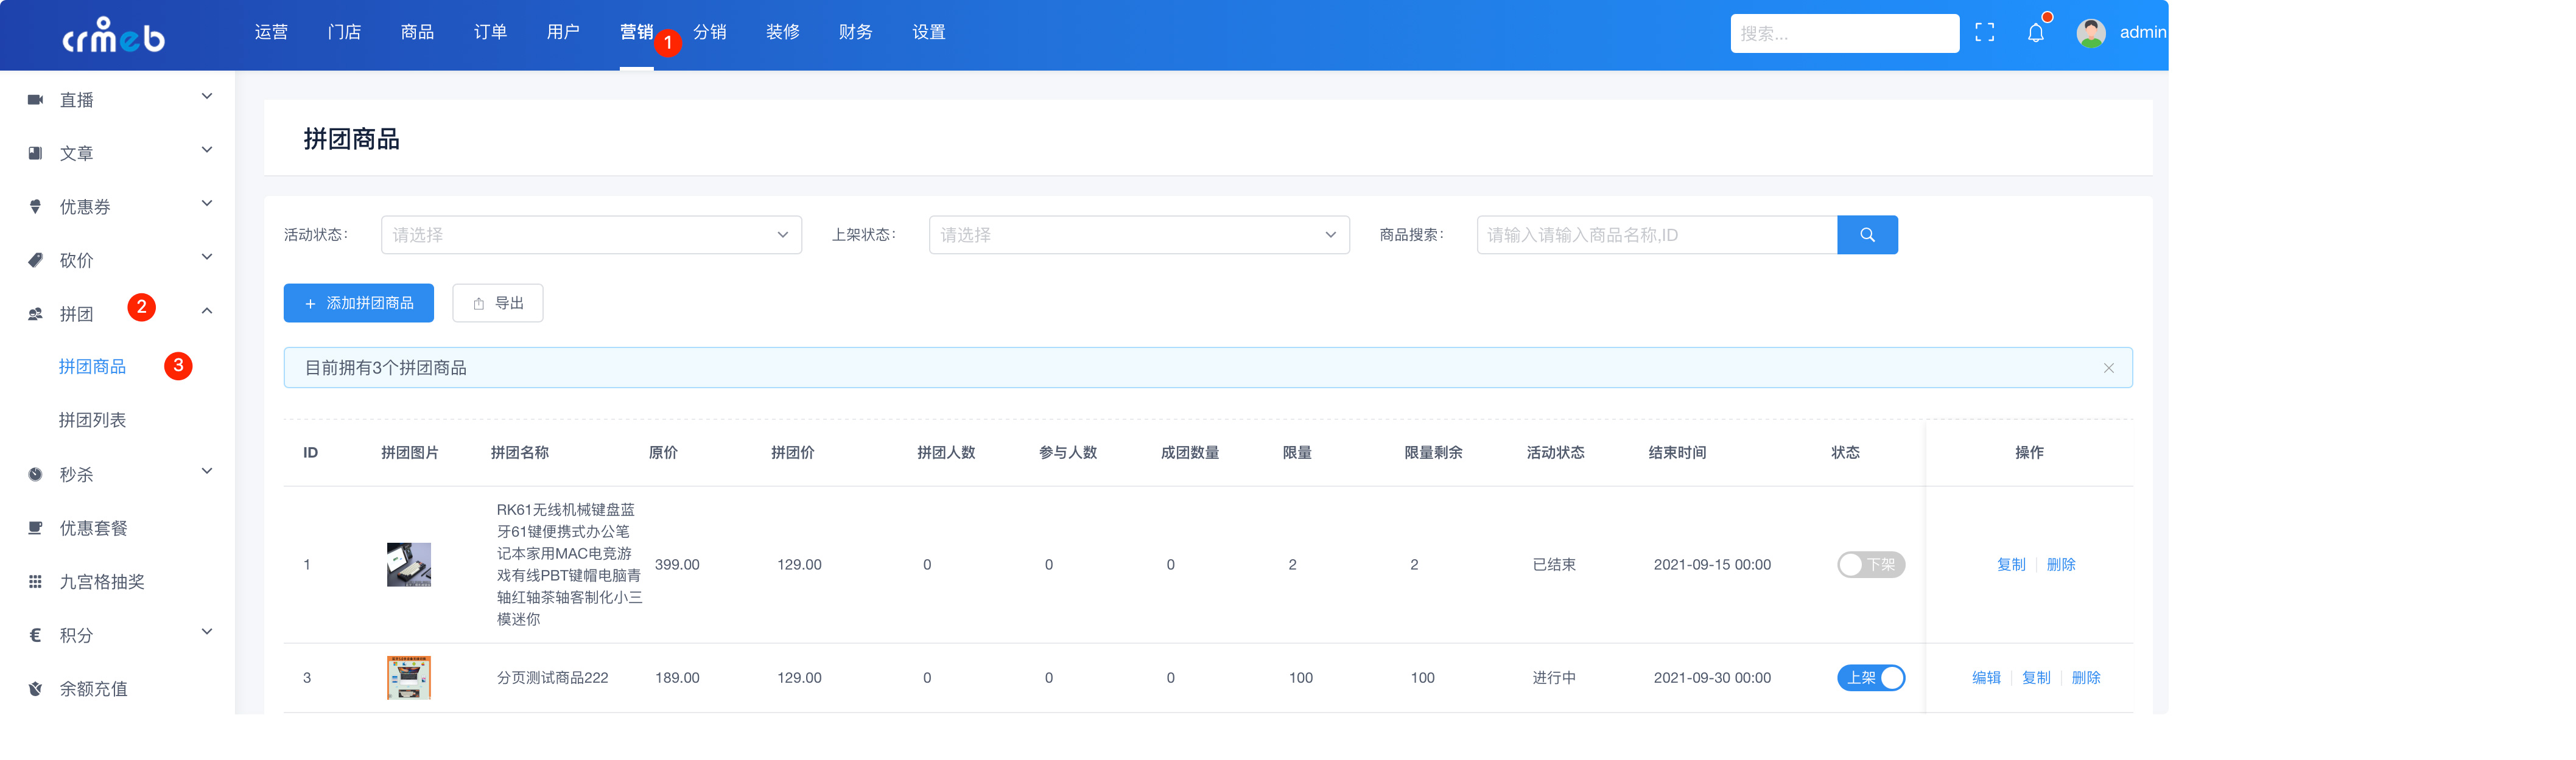The width and height of the screenshot is (2576, 760).
Task: Switch to the 订单 top menu
Action: (490, 33)
